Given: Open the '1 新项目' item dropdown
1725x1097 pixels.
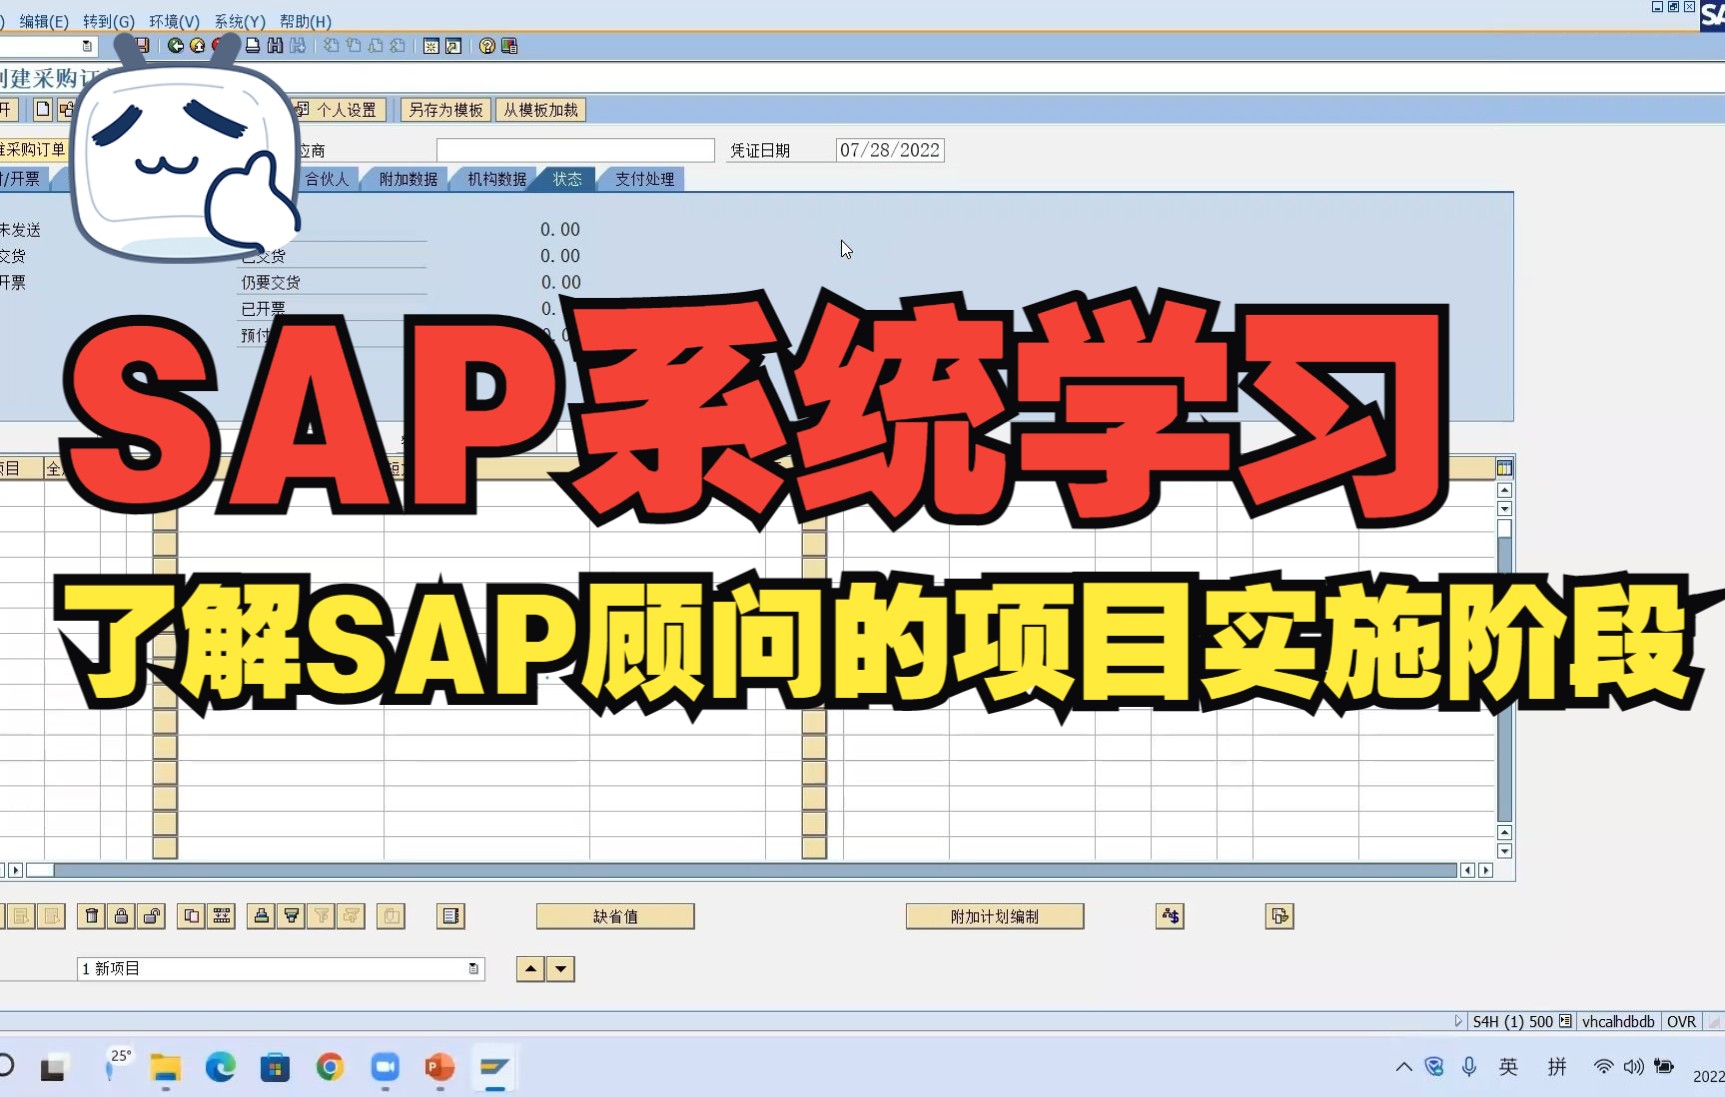Looking at the screenshot, I should (x=473, y=969).
